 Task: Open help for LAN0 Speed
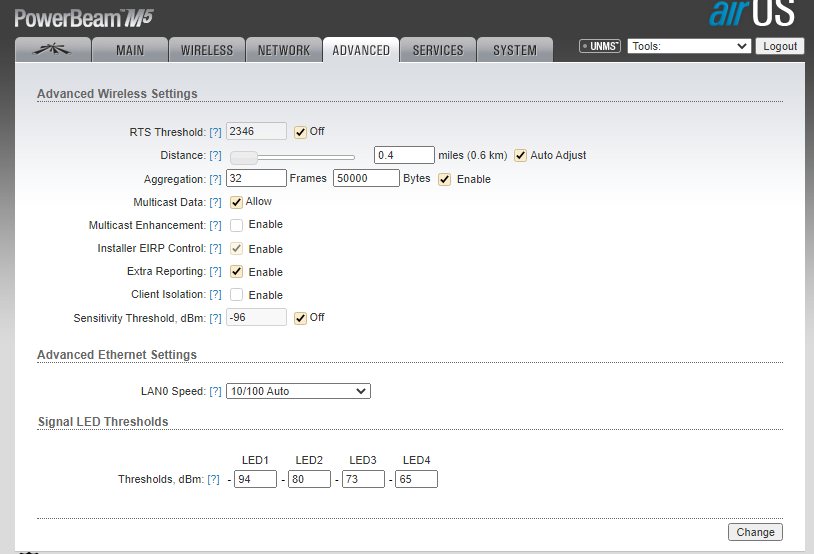pyautogui.click(x=215, y=391)
